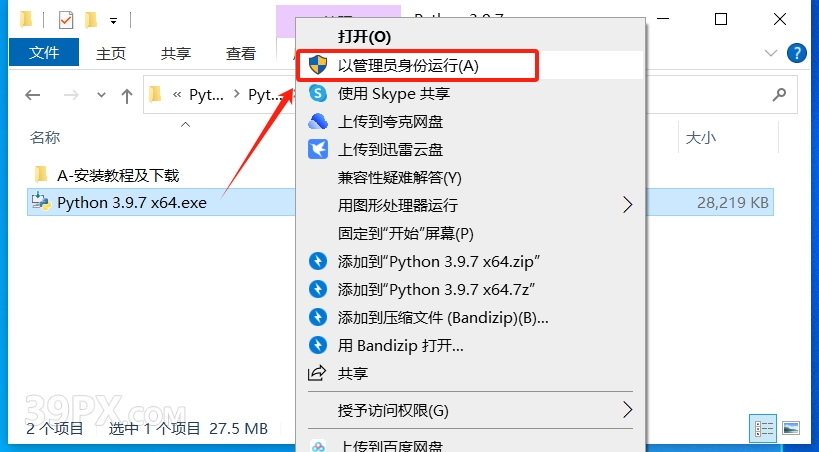Click the 迅雷云盘 bird icon
The width and height of the screenshot is (819, 452).
click(318, 150)
